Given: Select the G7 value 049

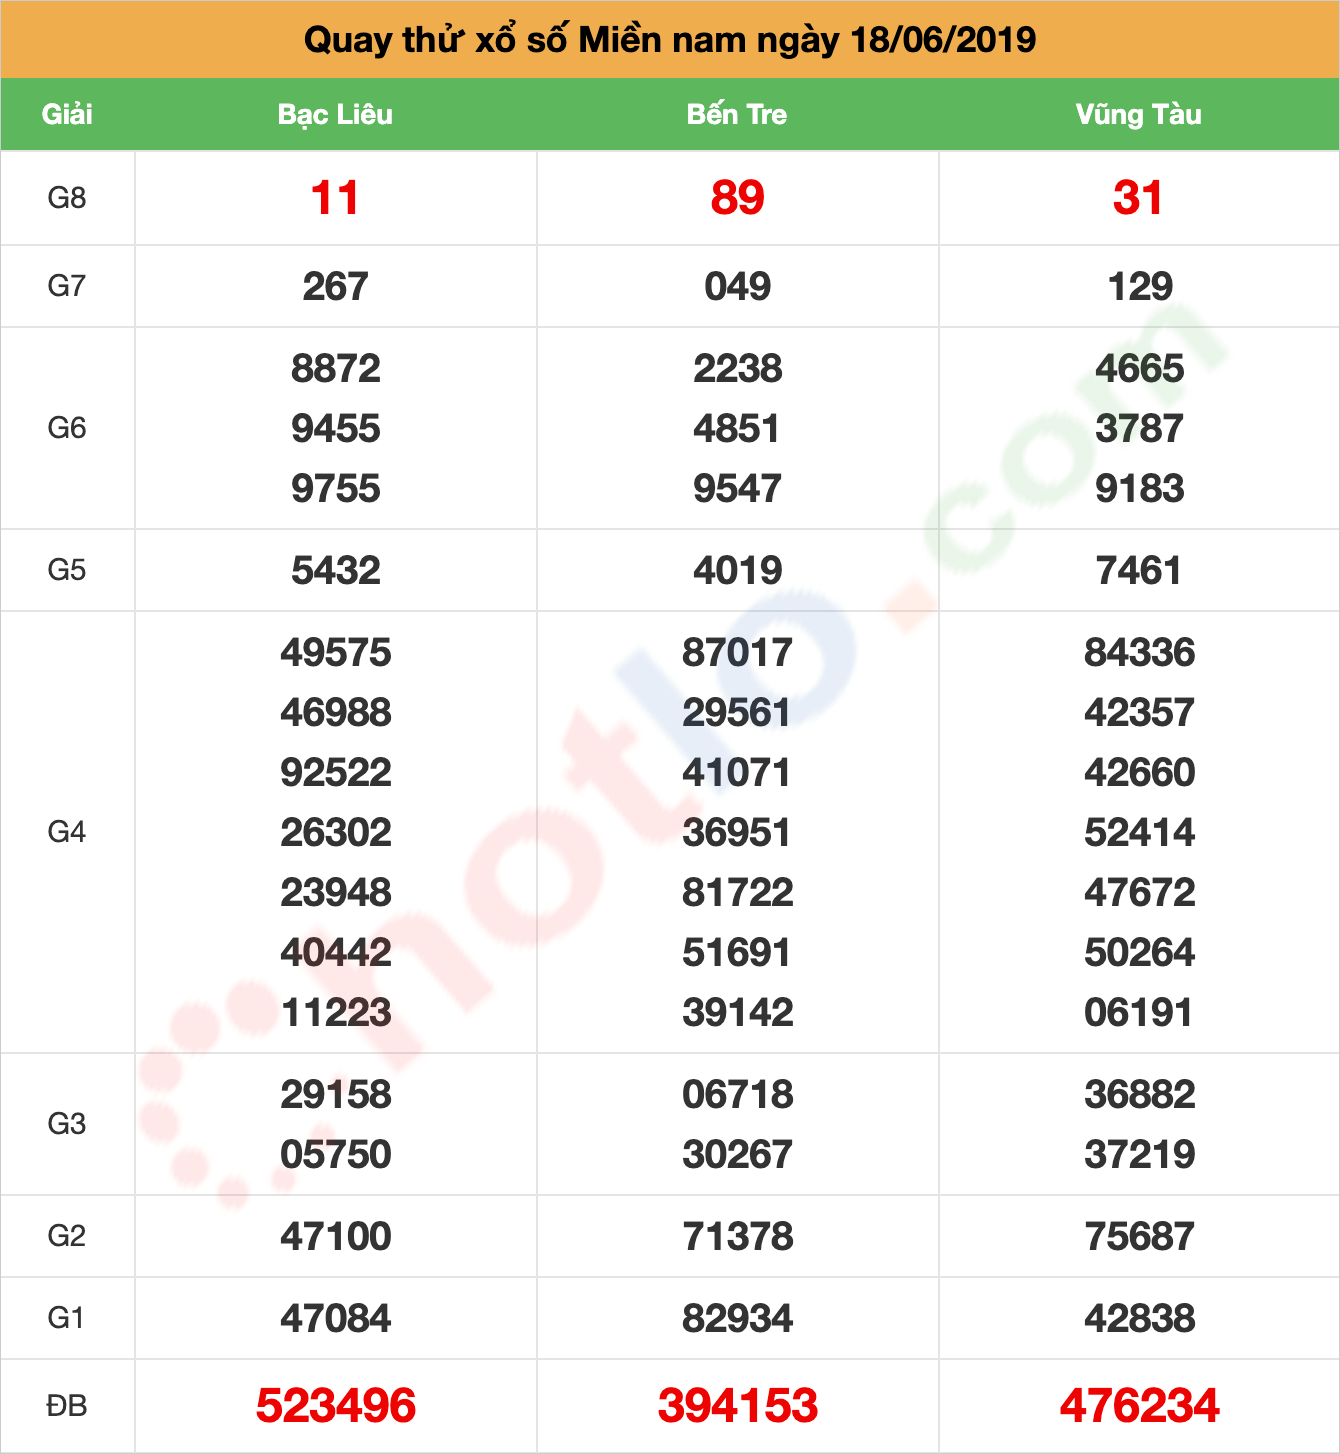Looking at the screenshot, I should (x=737, y=287).
